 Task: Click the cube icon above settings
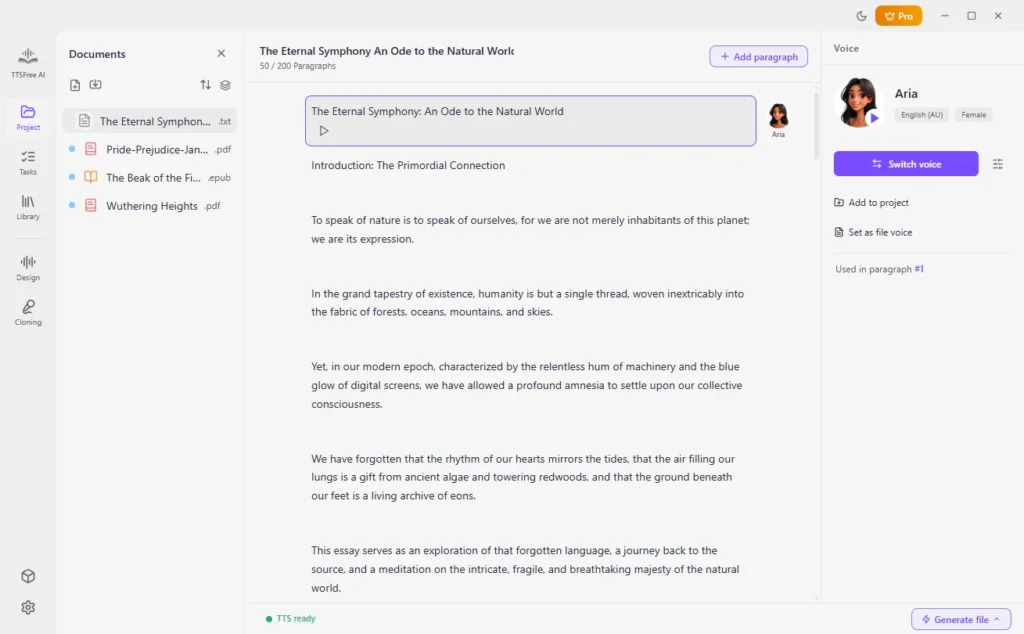(28, 576)
